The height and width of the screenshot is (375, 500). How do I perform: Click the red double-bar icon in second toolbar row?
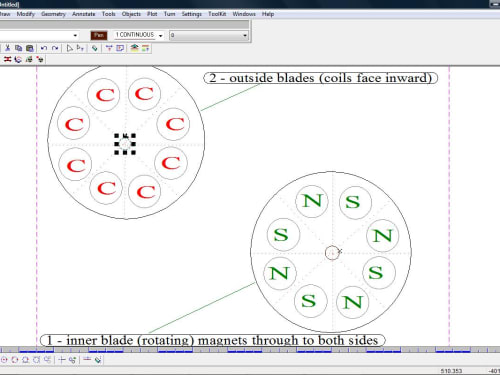[7, 59]
